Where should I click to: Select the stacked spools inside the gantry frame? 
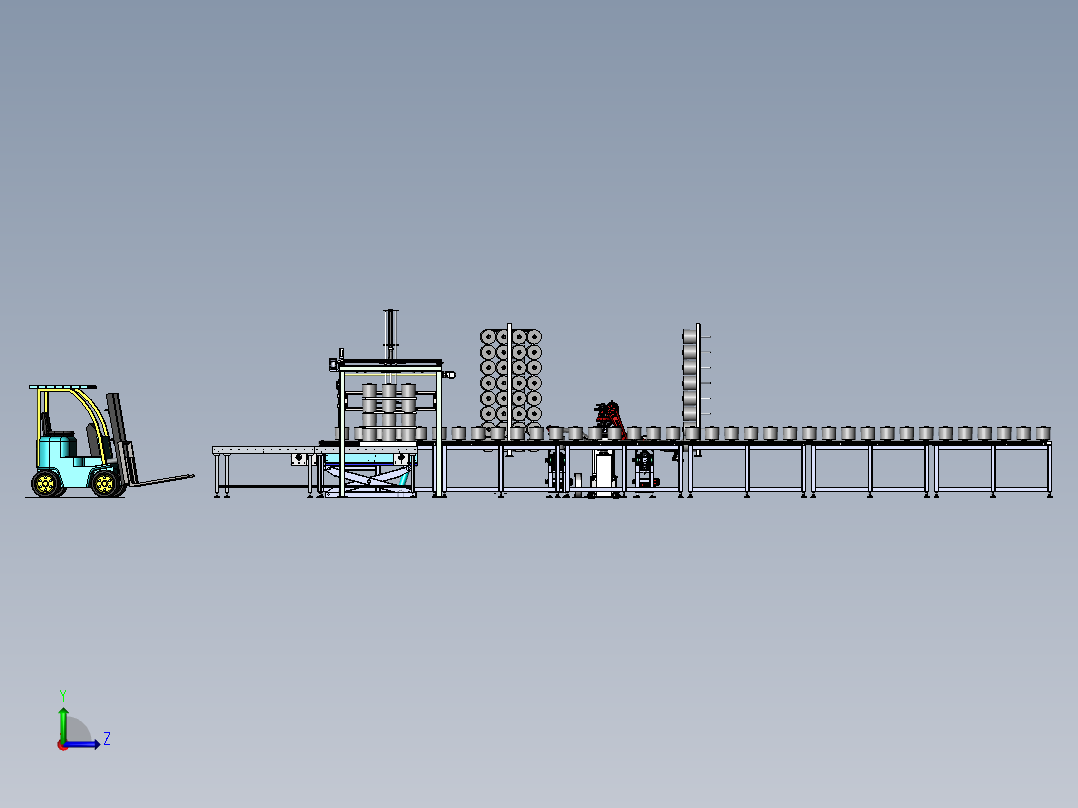pos(388,412)
